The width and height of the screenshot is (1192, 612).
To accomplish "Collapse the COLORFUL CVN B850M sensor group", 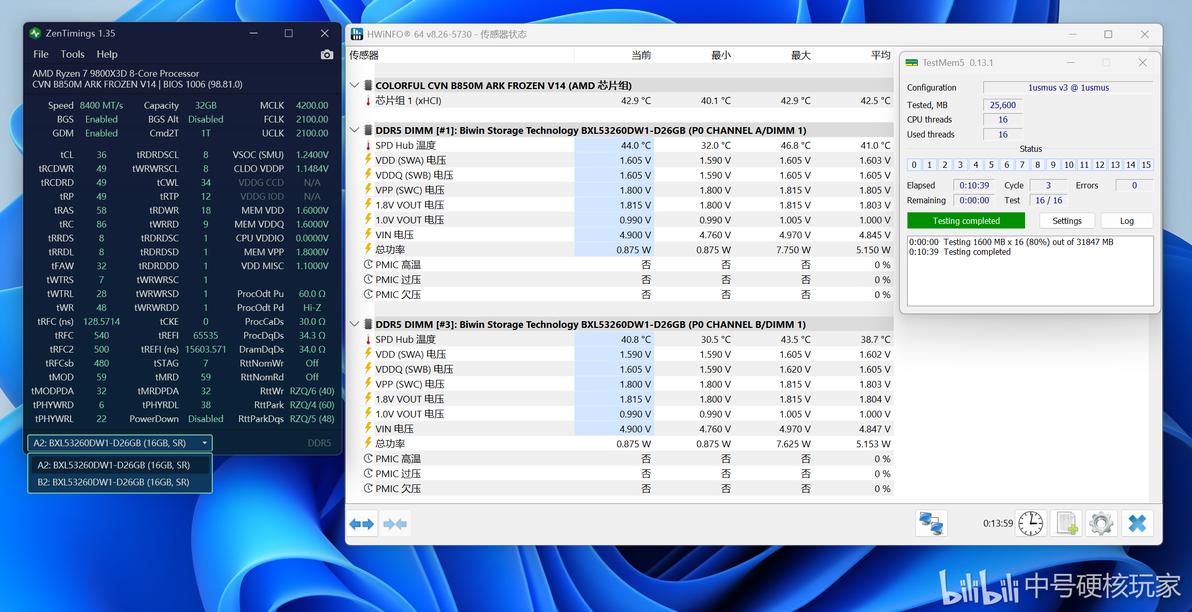I will click(x=354, y=86).
